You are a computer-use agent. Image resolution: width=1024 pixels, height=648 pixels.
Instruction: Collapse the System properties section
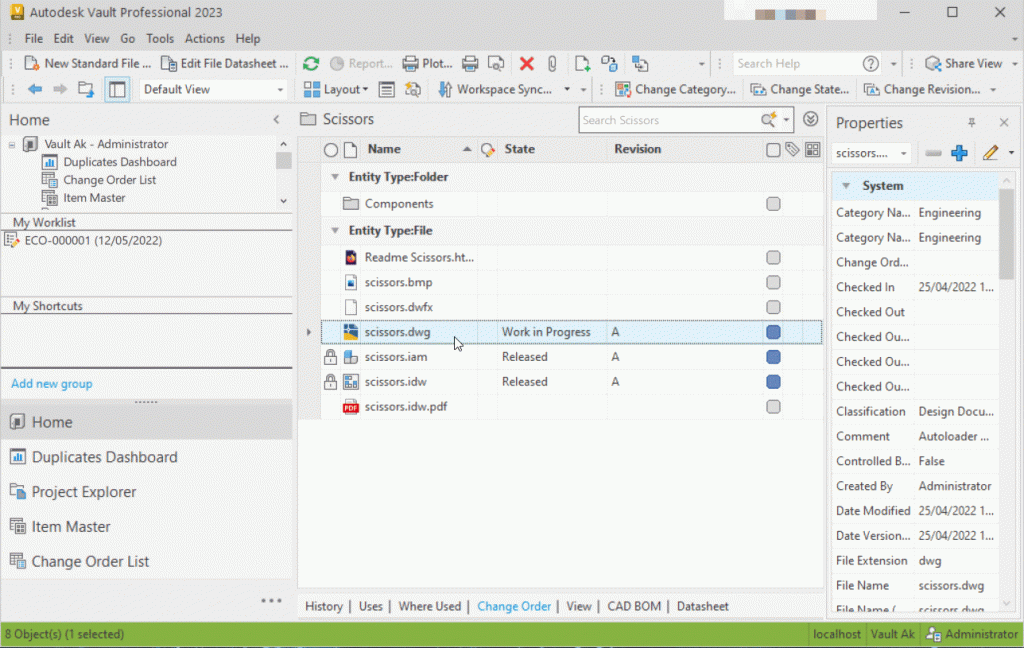846,186
